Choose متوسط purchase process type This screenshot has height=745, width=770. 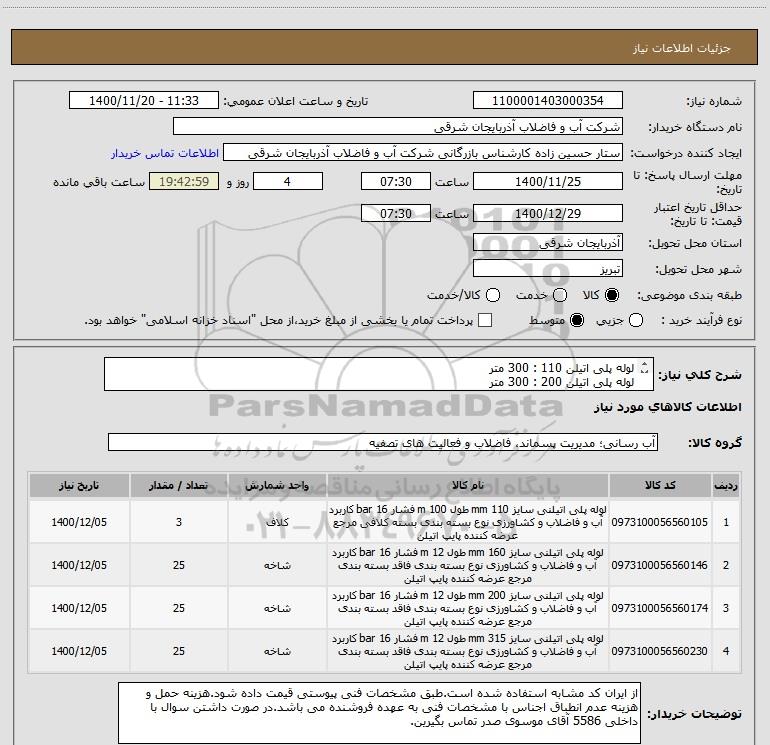577,321
